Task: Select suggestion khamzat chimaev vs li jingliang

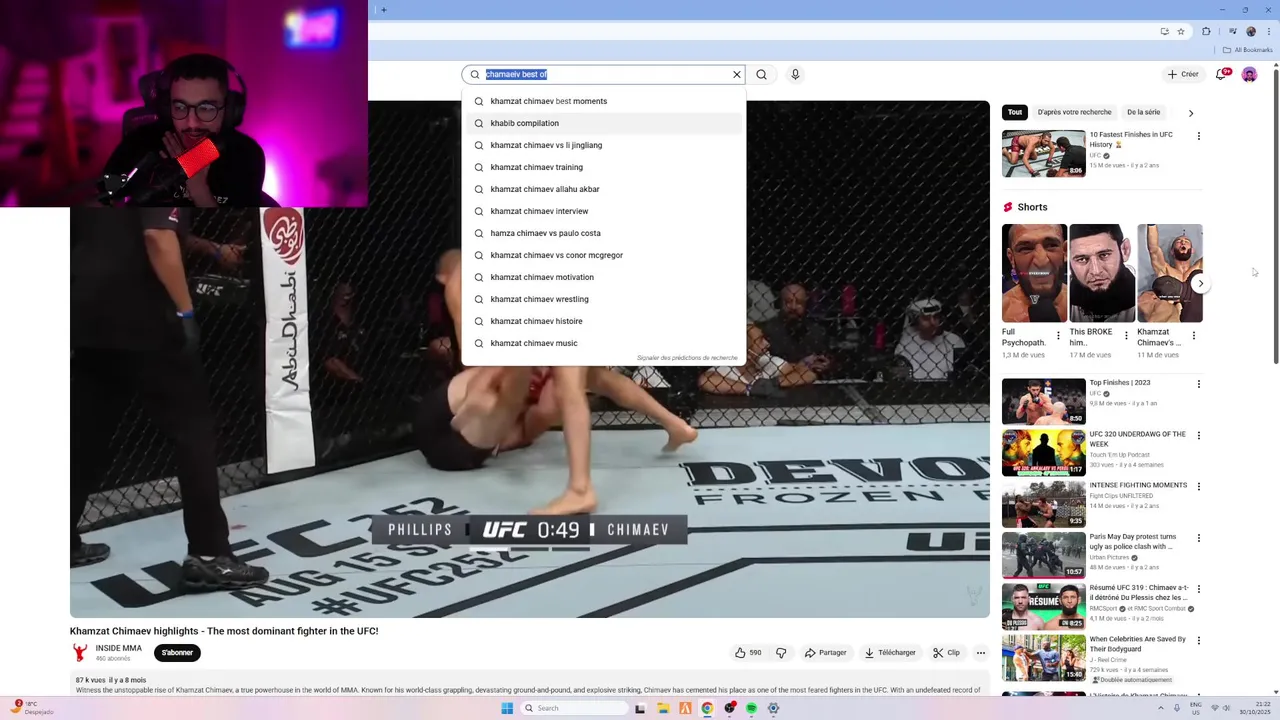Action: pyautogui.click(x=604, y=145)
